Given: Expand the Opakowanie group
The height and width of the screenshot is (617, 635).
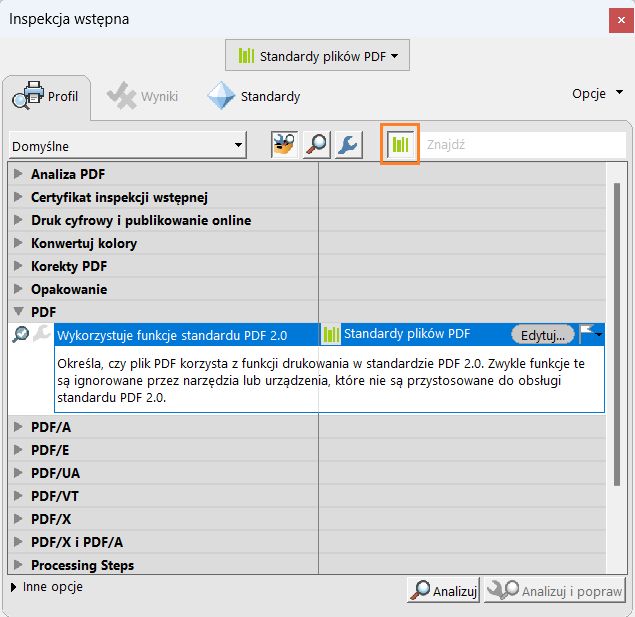Looking at the screenshot, I should point(18,289).
